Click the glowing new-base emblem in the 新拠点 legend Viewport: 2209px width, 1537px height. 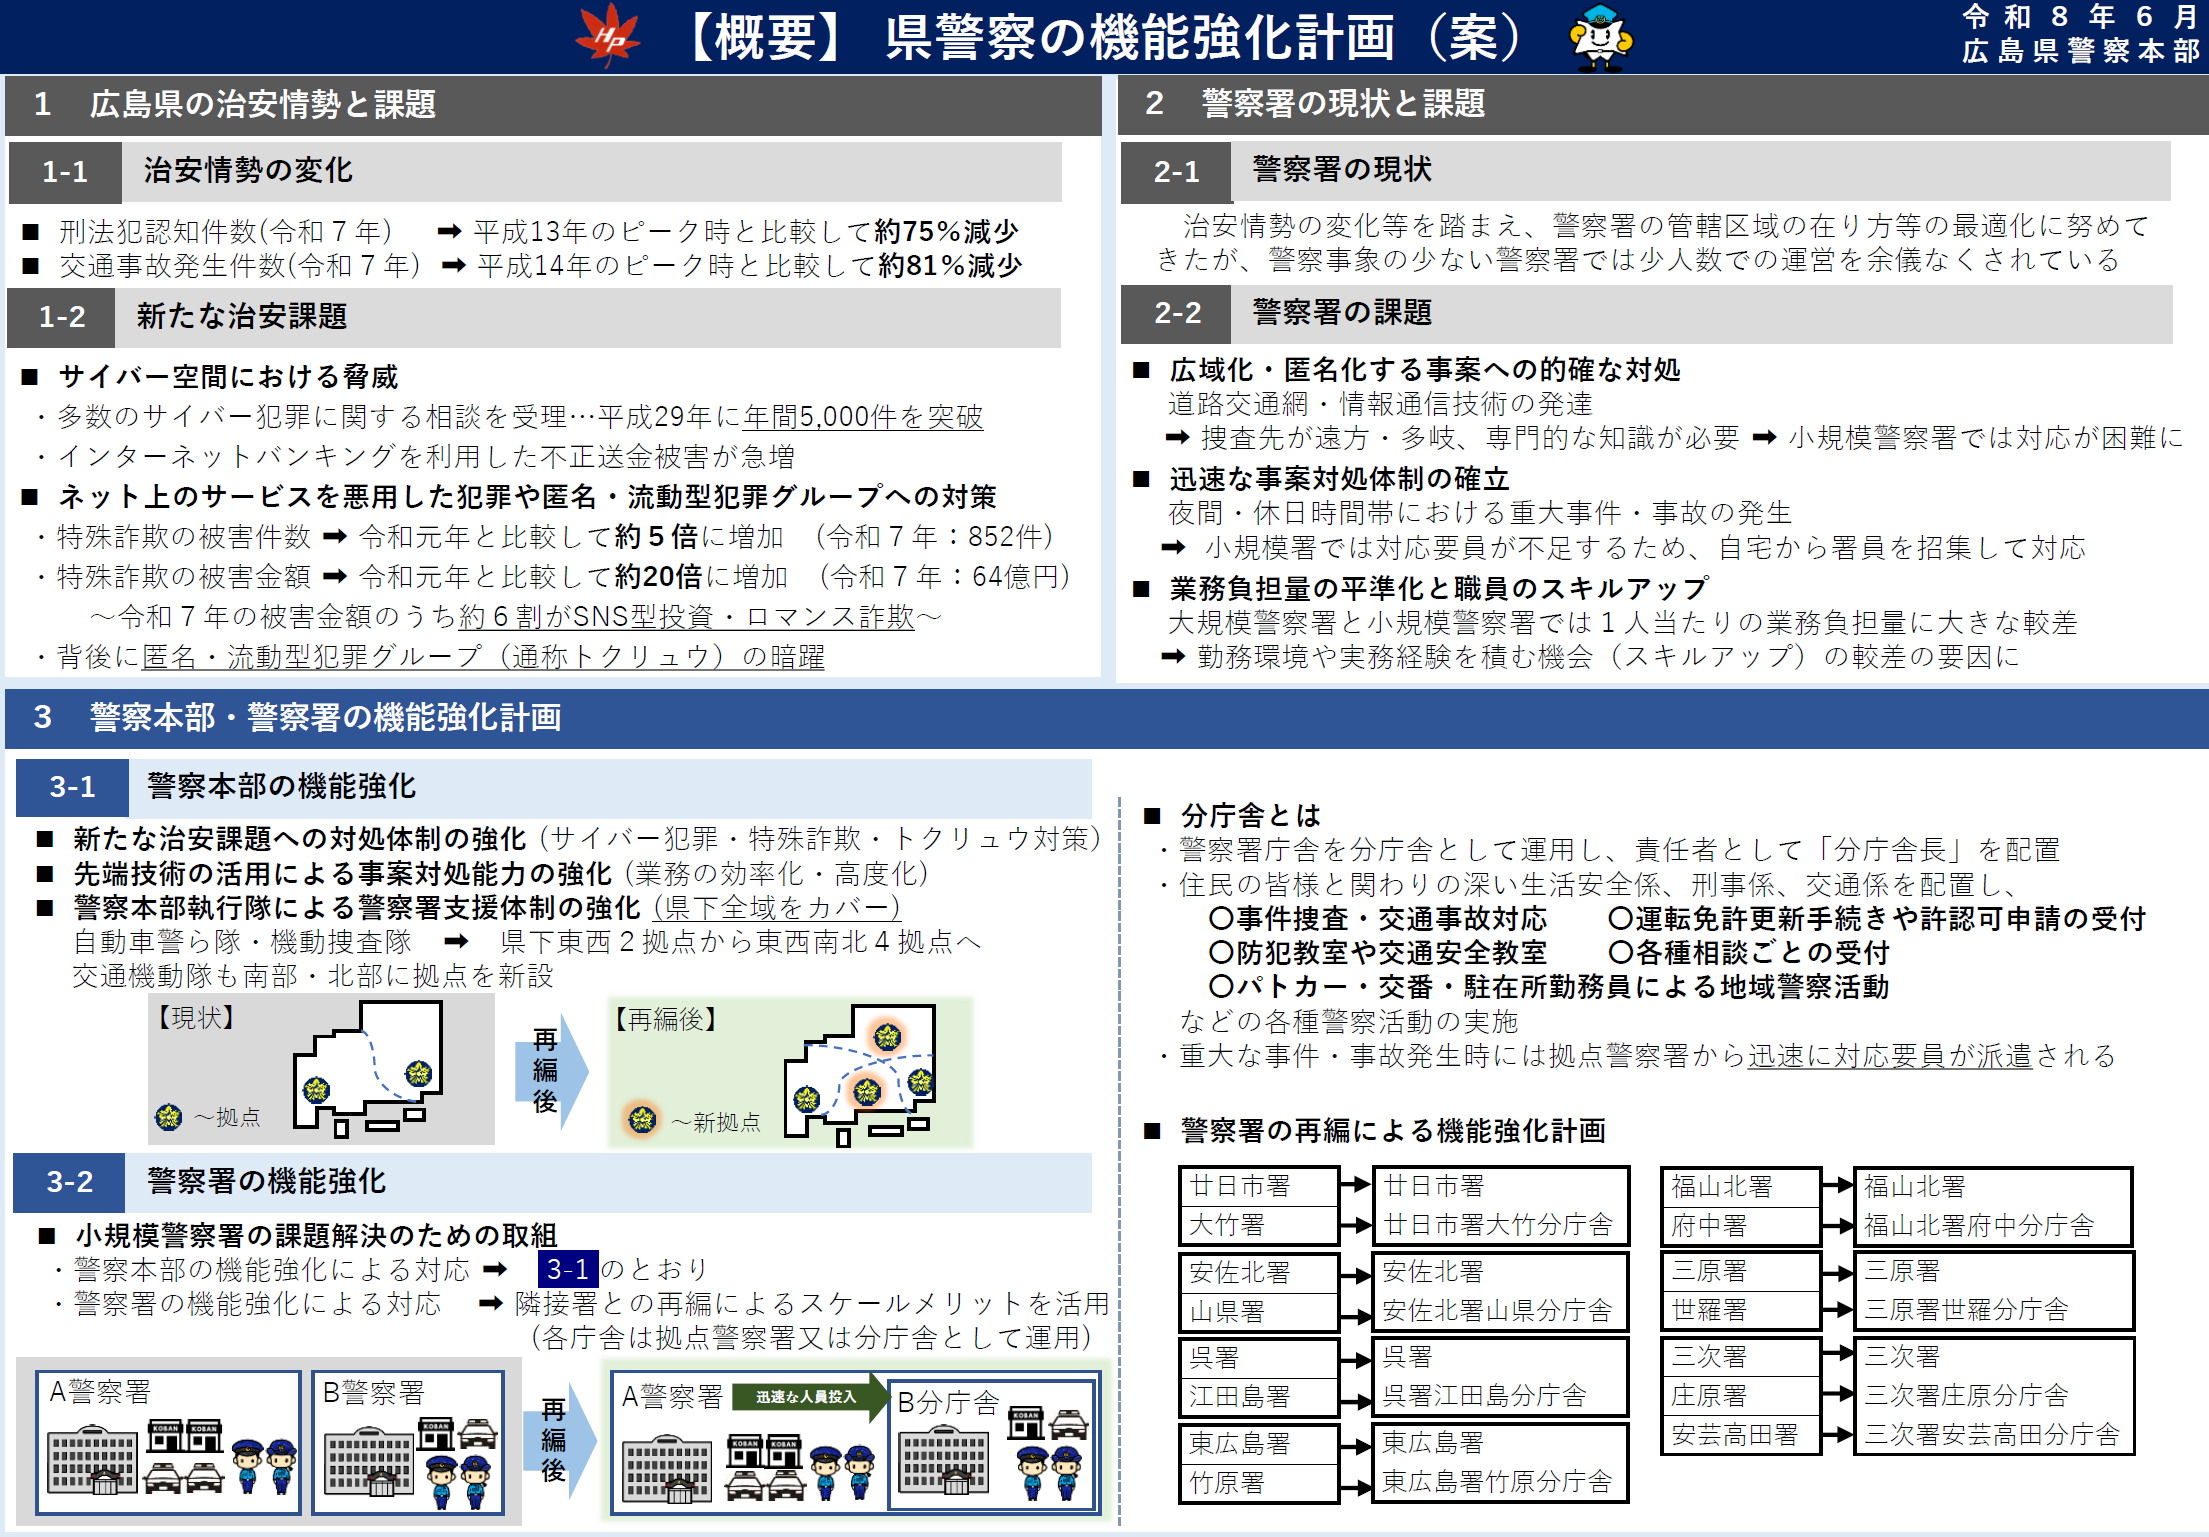click(641, 1118)
